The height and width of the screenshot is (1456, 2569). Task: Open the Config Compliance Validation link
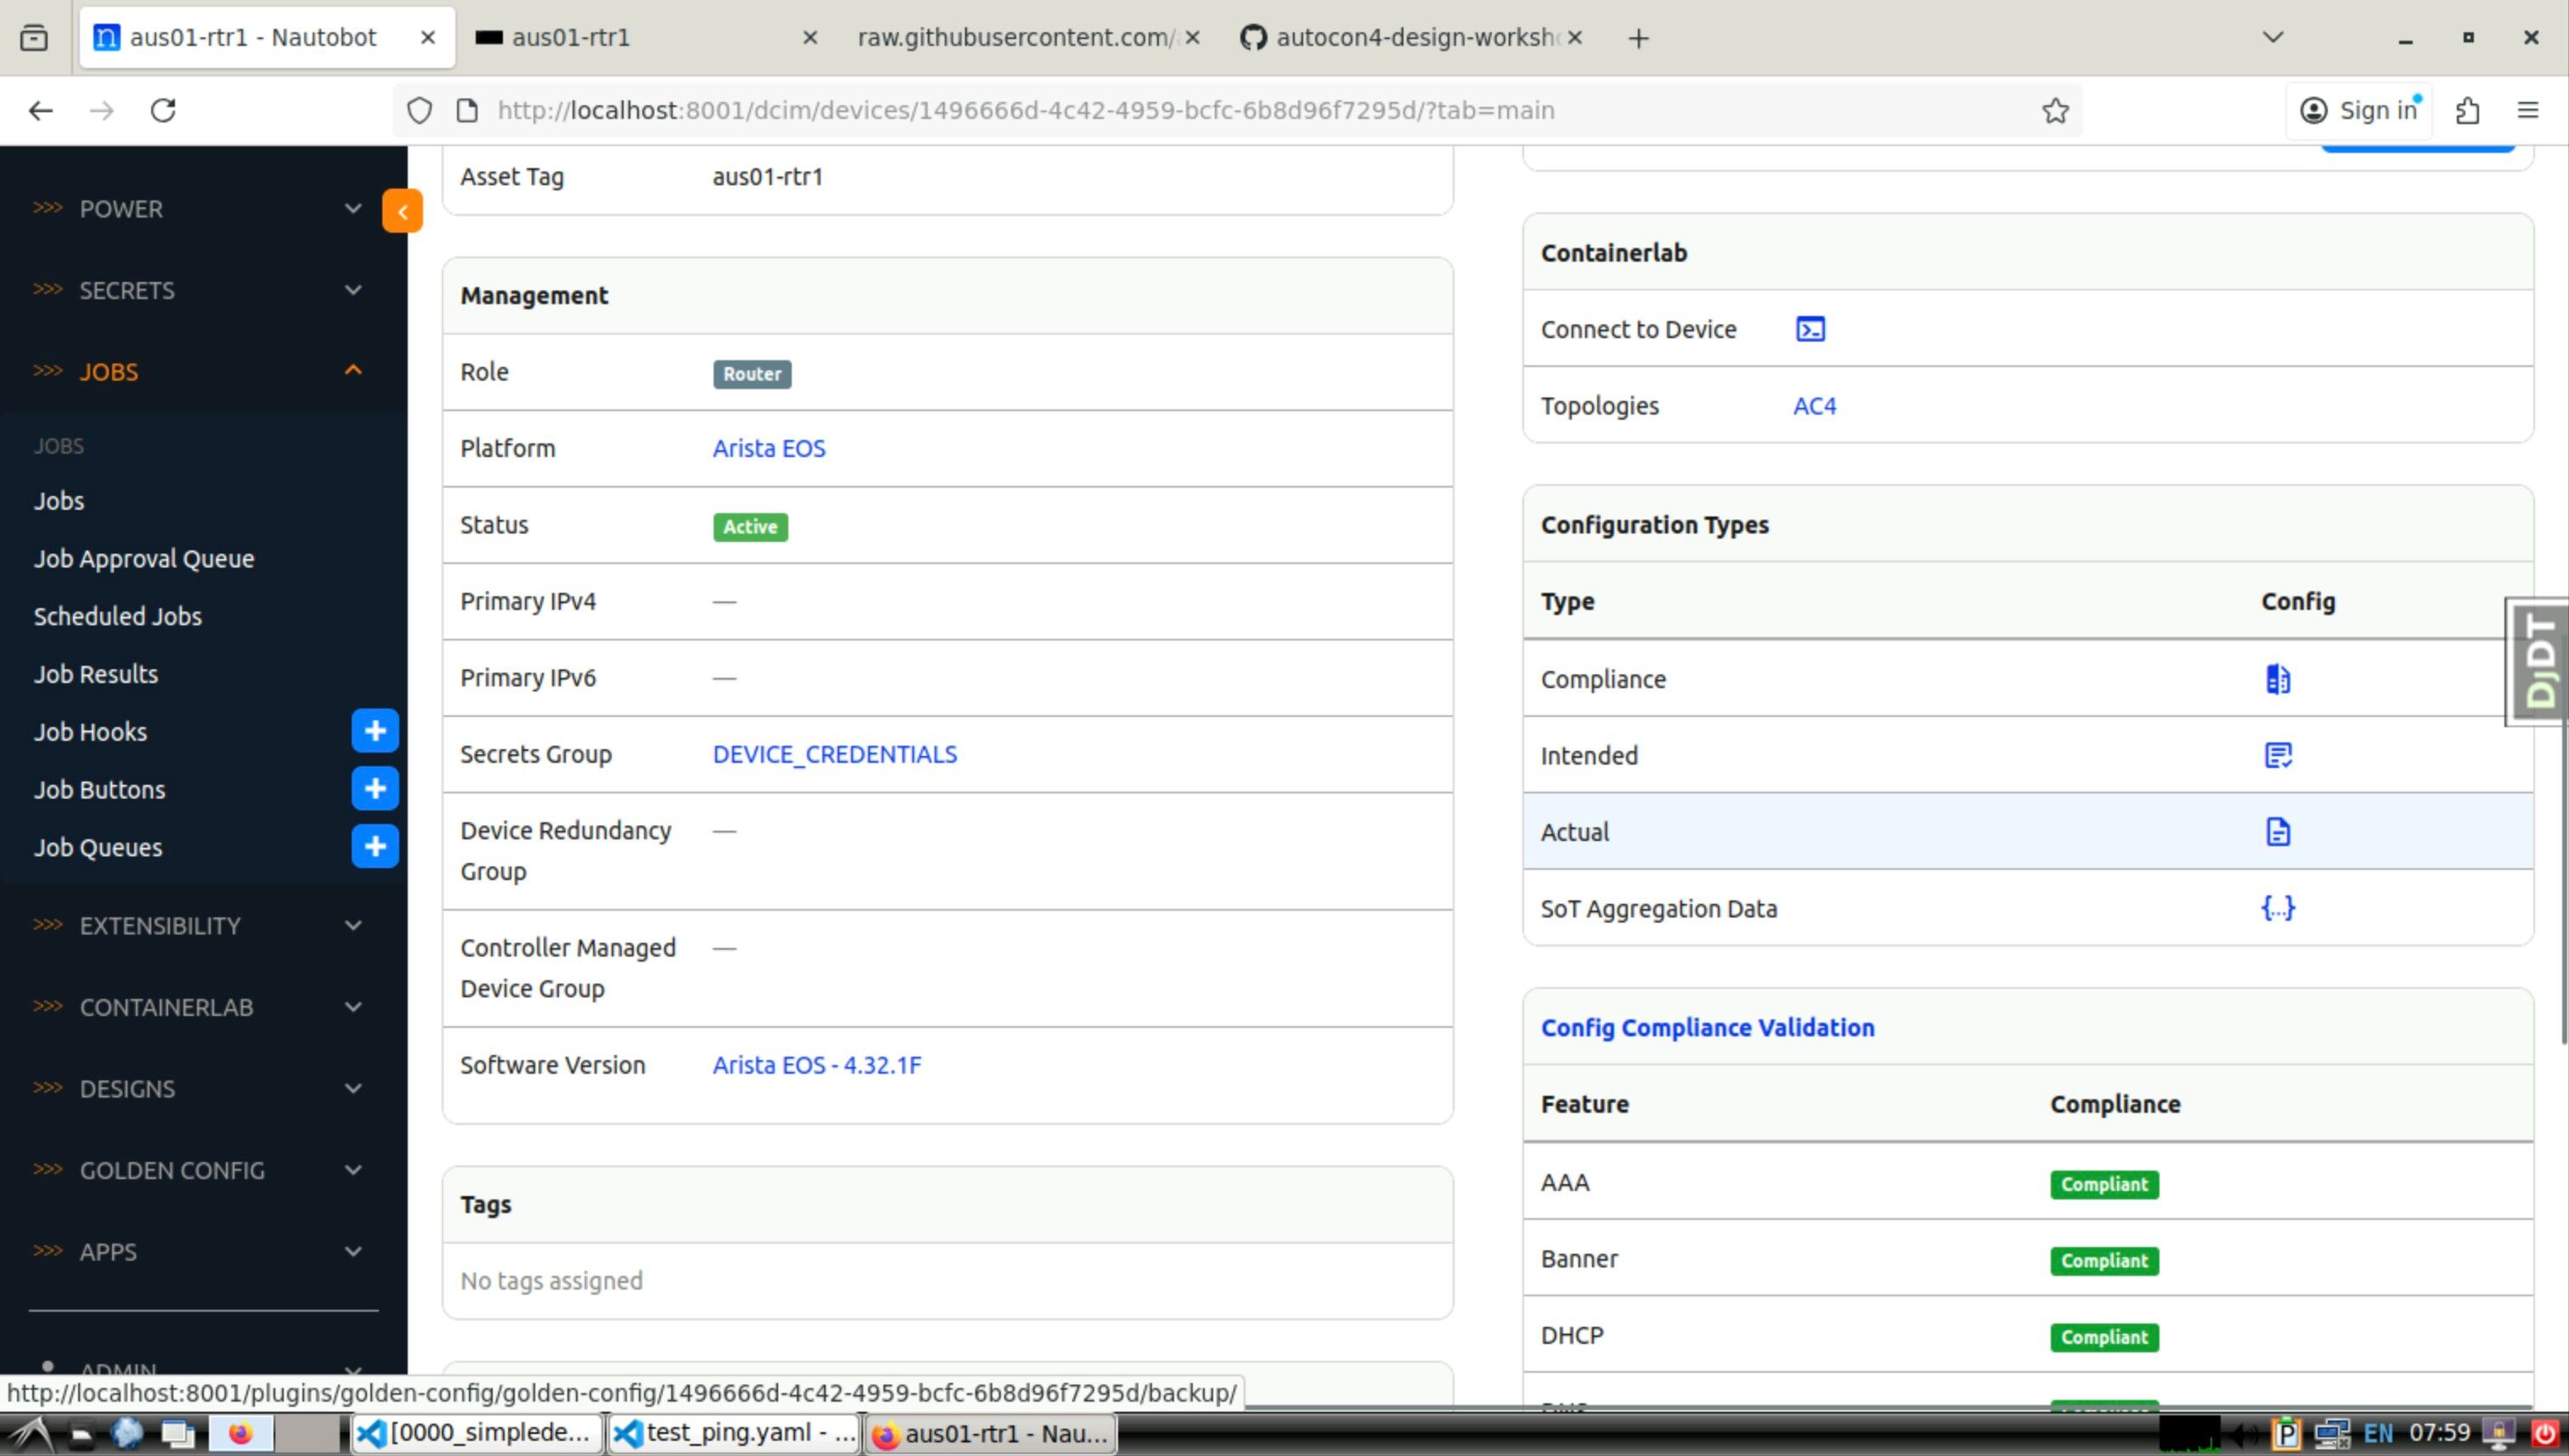(1707, 1027)
